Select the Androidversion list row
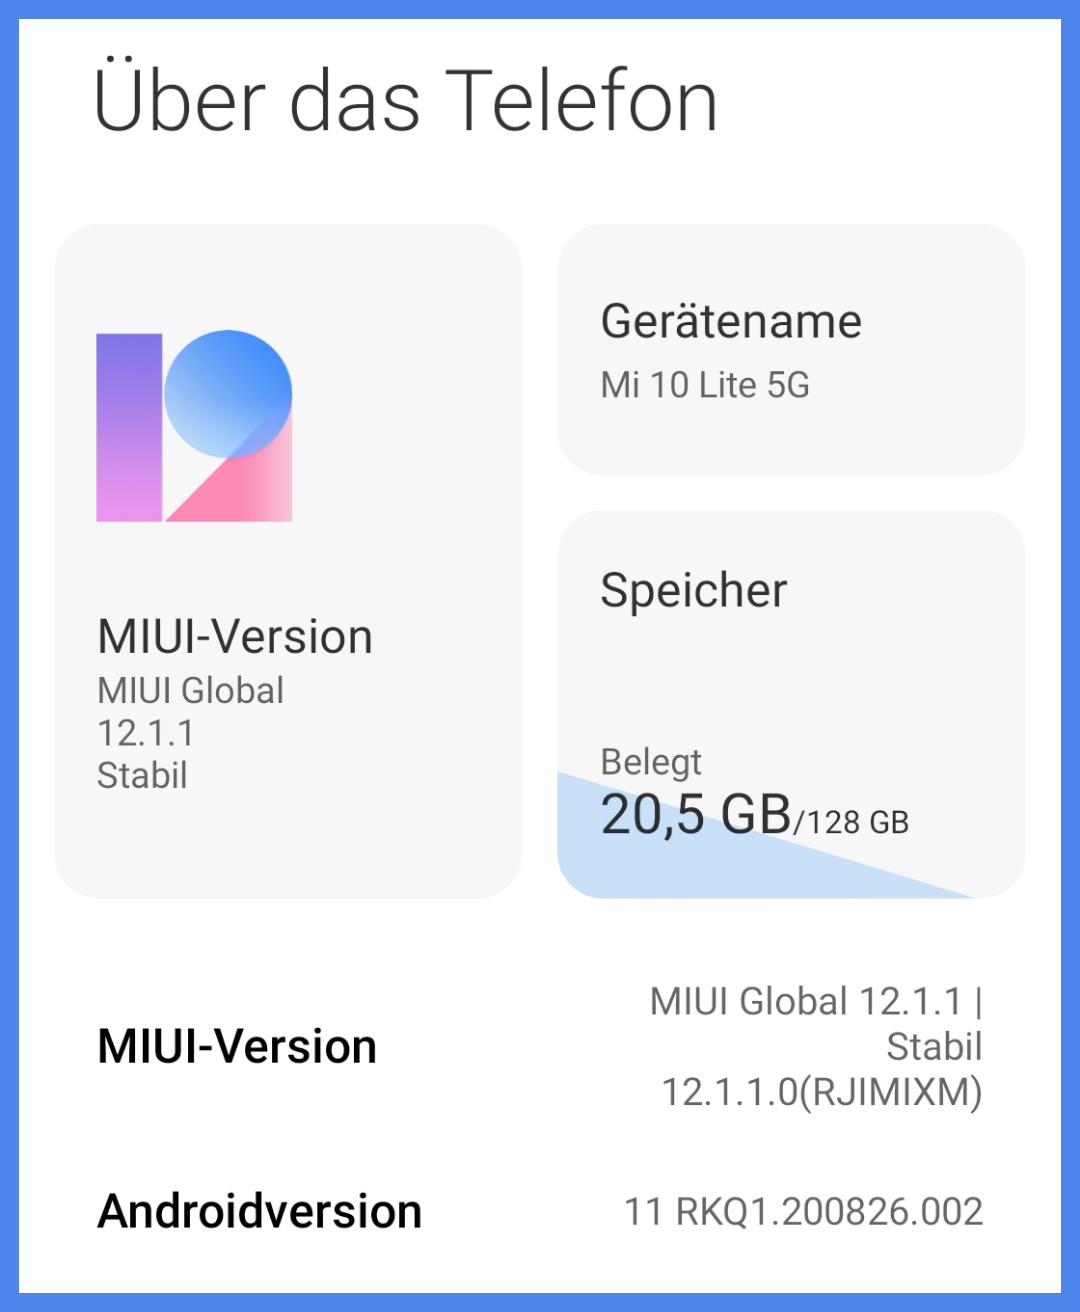The height and width of the screenshot is (1312, 1080). click(x=540, y=1211)
